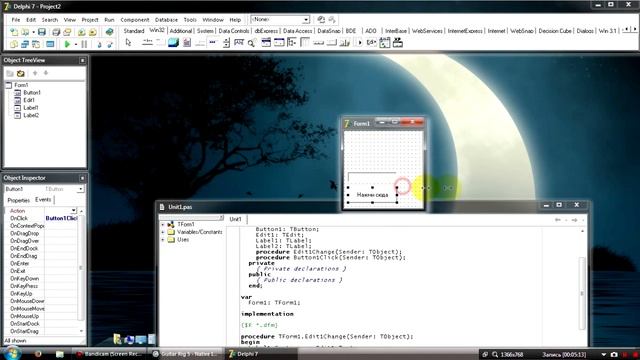Image resolution: width=640 pixels, height=360 pixels.
Task: Click the Trace Into debug icon
Action: (x=99, y=44)
